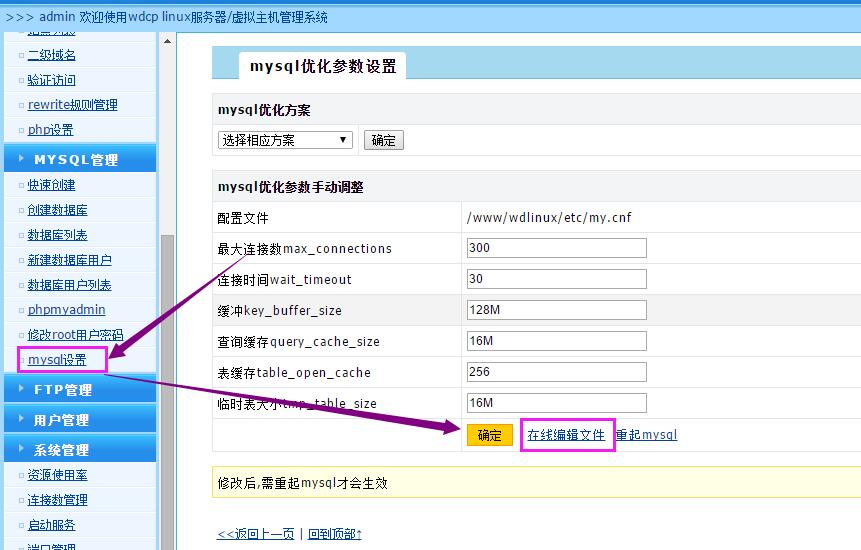861x550 pixels.
Task: Click the wait_timeout input field
Action: click(x=557, y=279)
